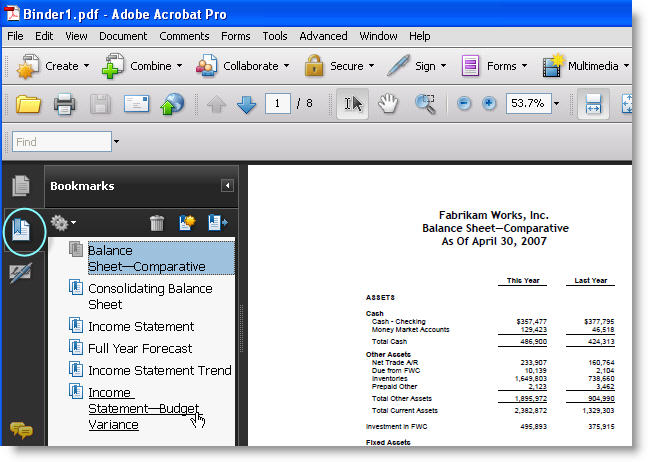Image resolution: width=648 pixels, height=462 pixels.
Task: Click the Create PDF icon
Action: point(28,66)
